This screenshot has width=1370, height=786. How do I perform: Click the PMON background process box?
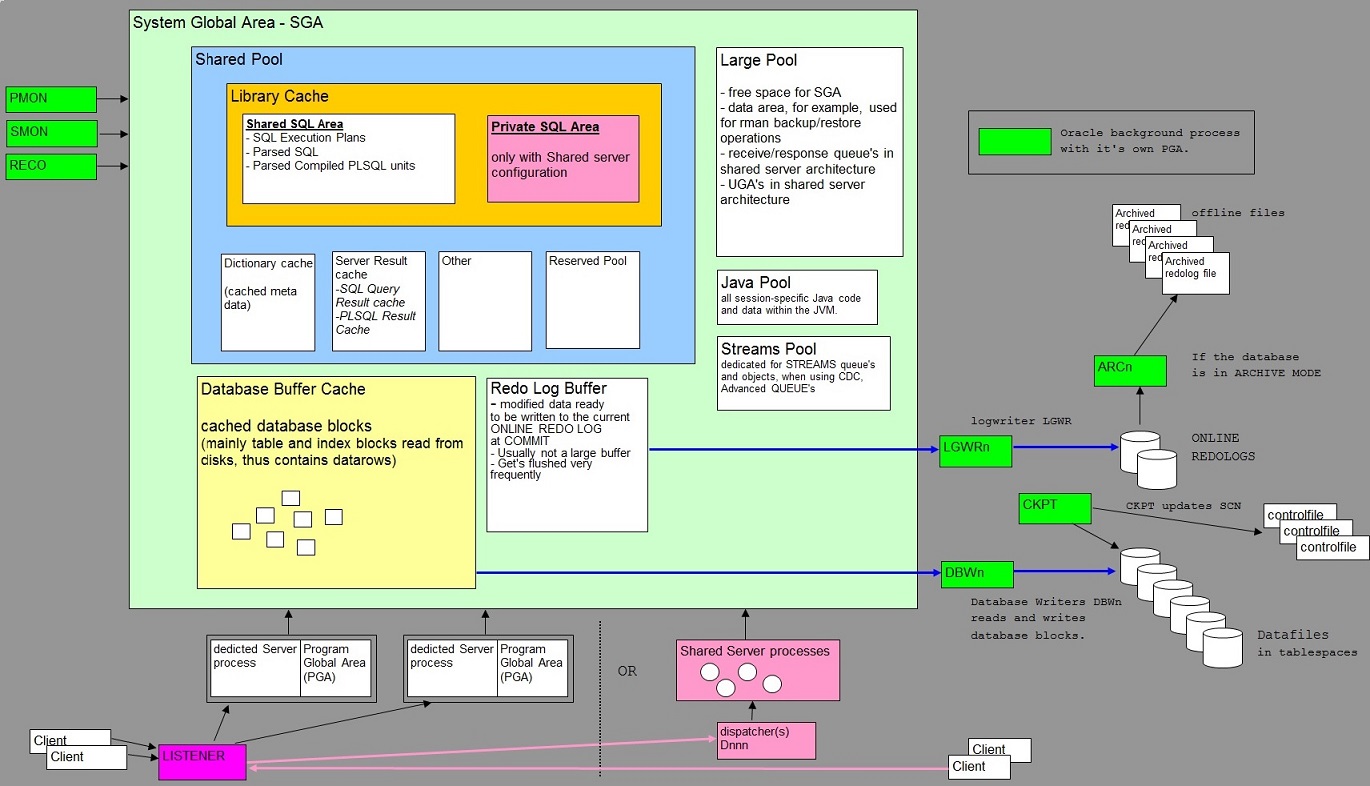(x=51, y=99)
